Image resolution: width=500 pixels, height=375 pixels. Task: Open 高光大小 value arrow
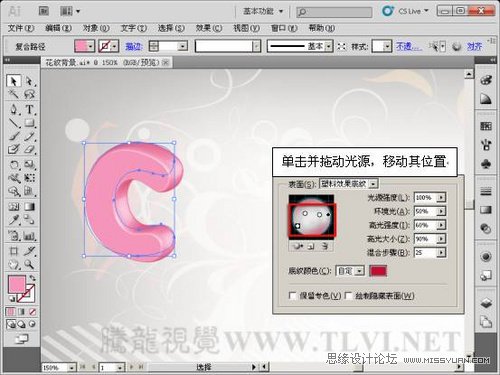click(x=441, y=239)
